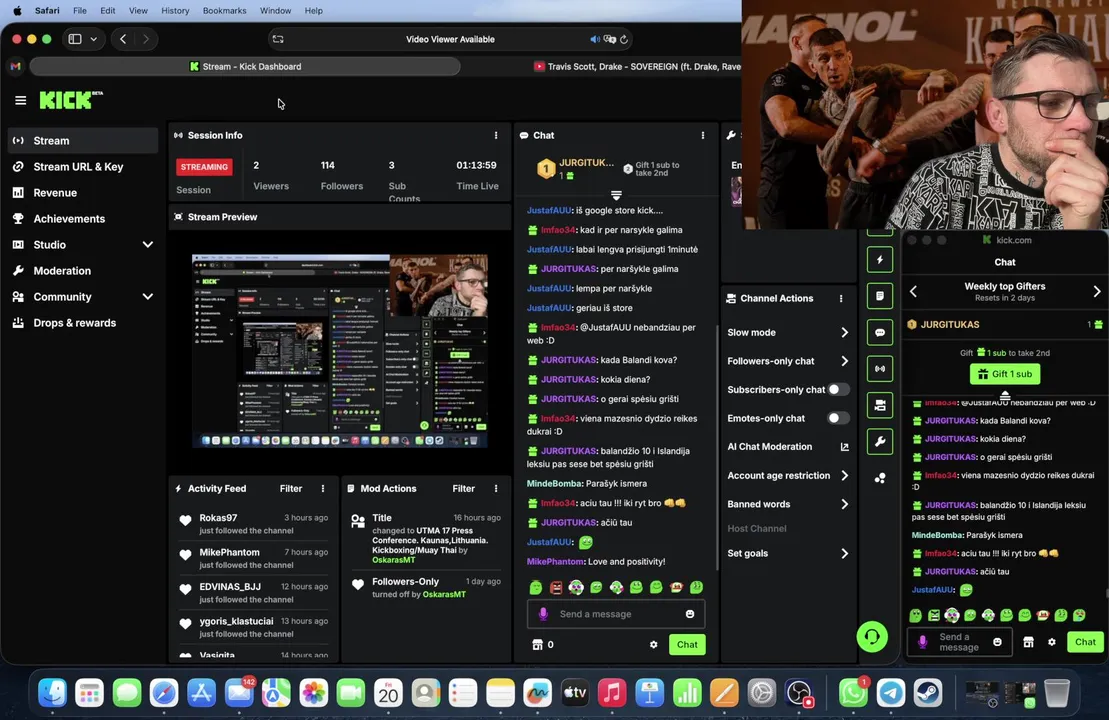
Task: Click the document widget icon in sidebar
Action: click(x=879, y=296)
